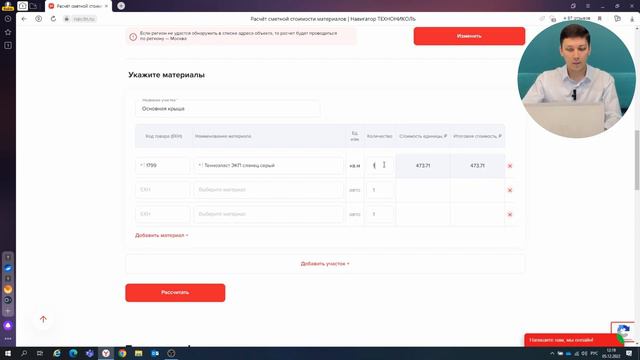The width and height of the screenshot is (640, 360).
Task: Click the scroll-to-top arrow button
Action: pyautogui.click(x=43, y=319)
